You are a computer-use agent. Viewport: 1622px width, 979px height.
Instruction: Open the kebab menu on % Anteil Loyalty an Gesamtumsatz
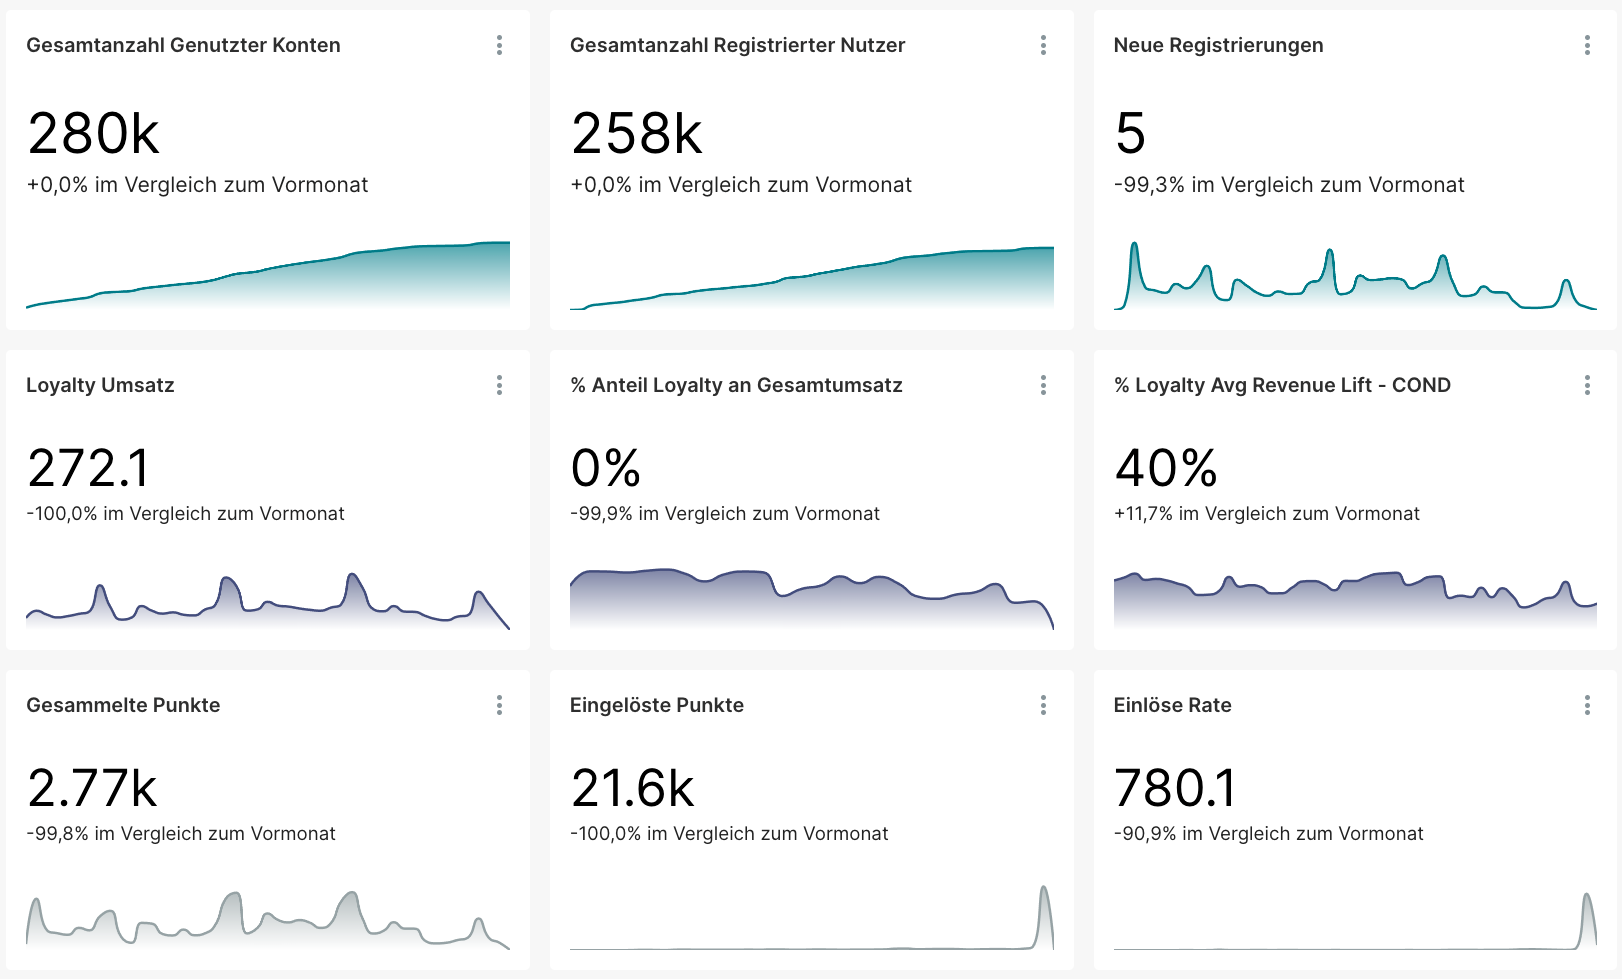coord(1043,385)
